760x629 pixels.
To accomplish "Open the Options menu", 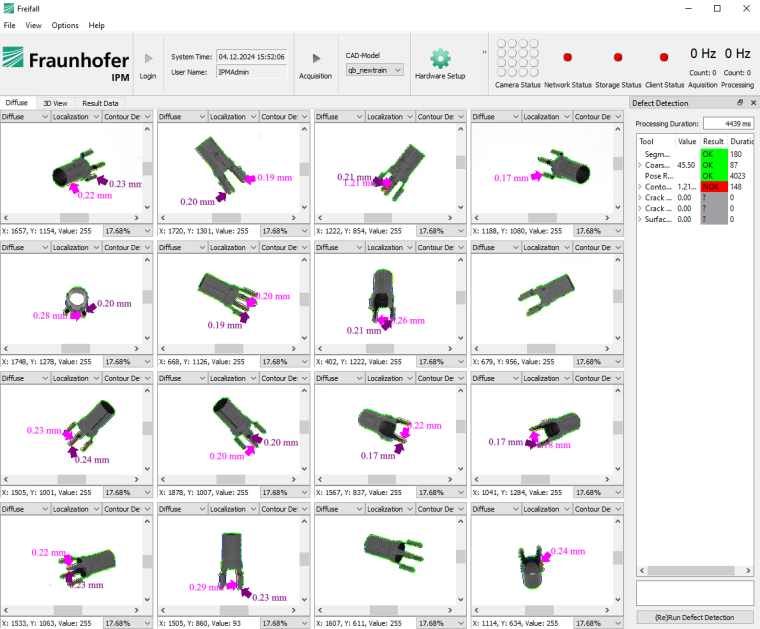I will (65, 25).
